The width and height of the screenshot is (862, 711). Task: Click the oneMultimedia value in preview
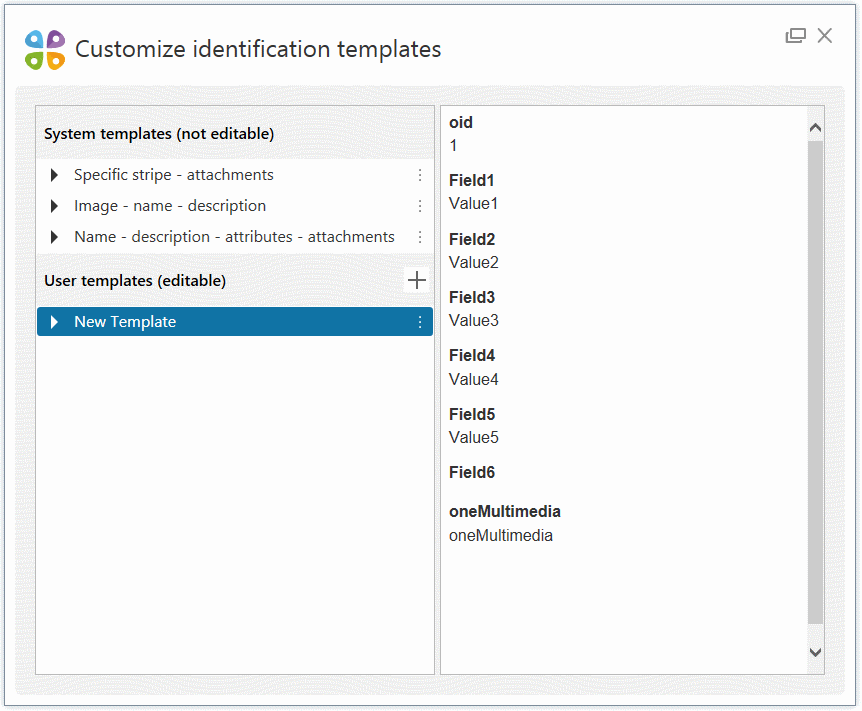pos(500,535)
